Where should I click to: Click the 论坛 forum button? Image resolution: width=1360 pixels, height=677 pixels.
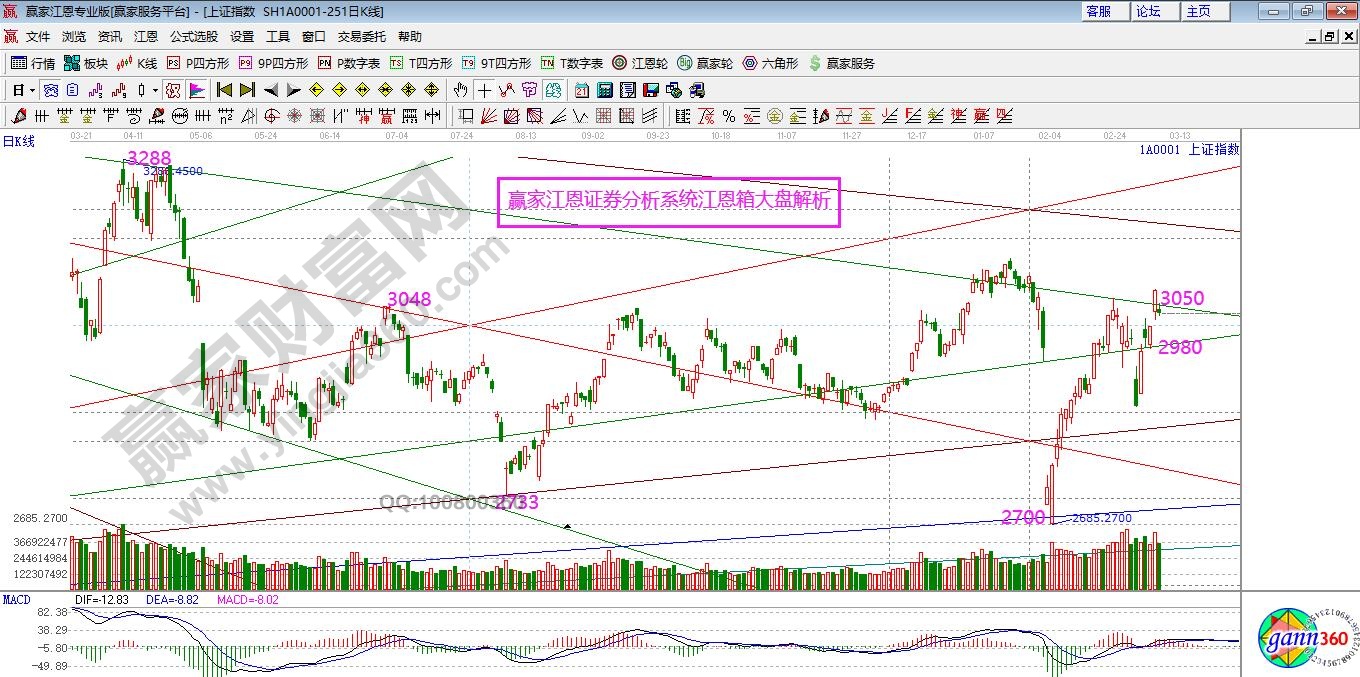1148,11
